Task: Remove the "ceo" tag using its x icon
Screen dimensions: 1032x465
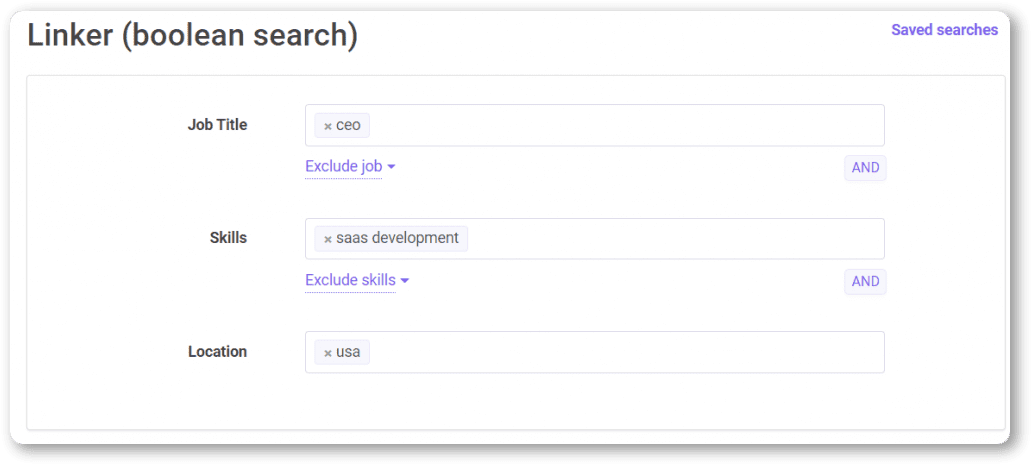Action: [x=327, y=126]
